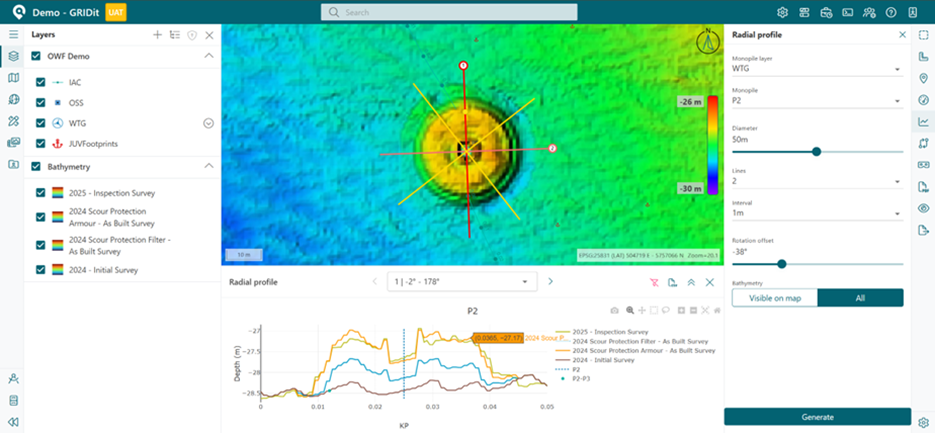Open the pencil-ruler drawing tools icon
The image size is (935, 433).
13,121
